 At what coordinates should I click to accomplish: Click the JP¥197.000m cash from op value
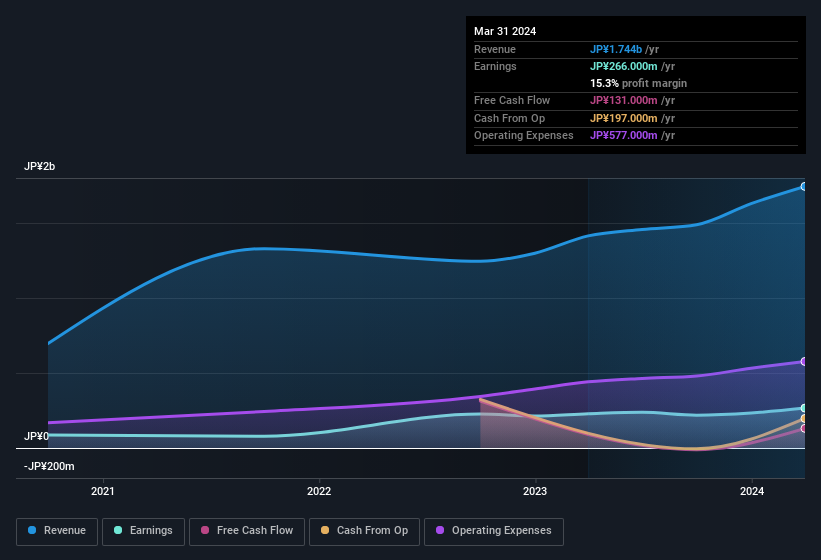click(624, 118)
